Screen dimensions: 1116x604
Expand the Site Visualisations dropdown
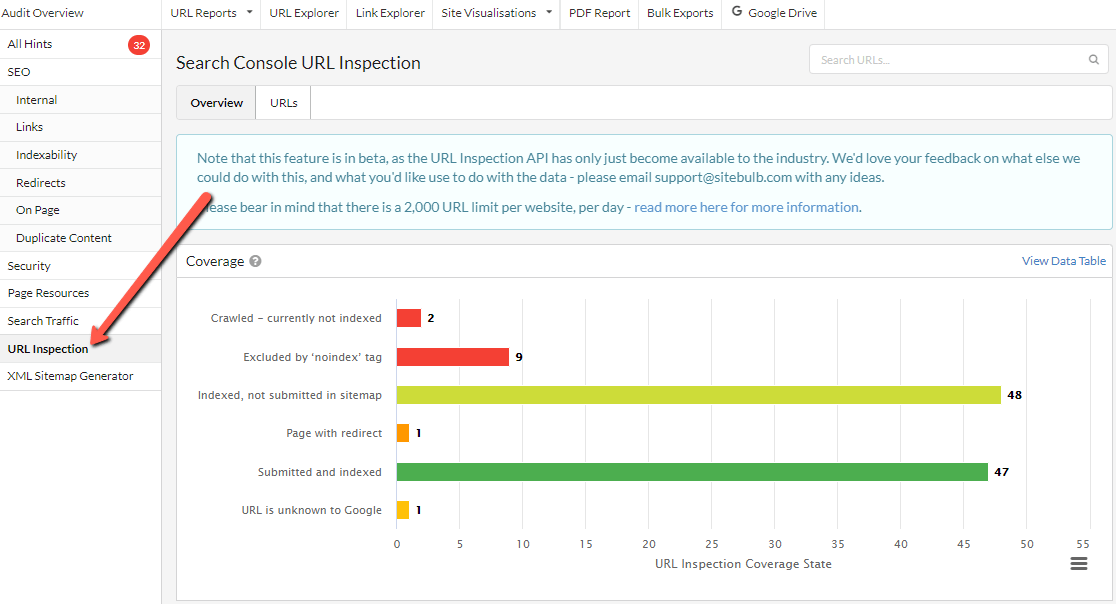click(497, 13)
